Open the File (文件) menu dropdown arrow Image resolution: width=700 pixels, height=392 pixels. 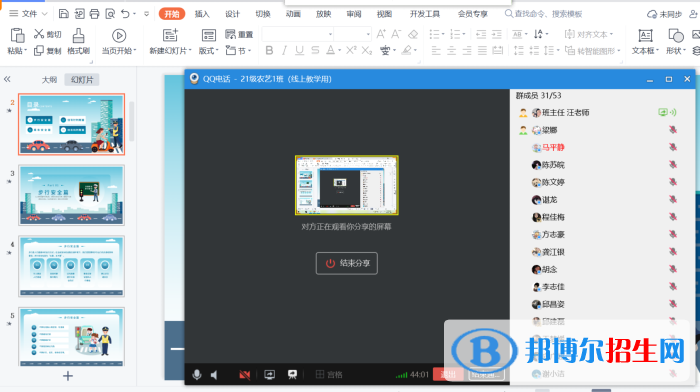coord(45,14)
